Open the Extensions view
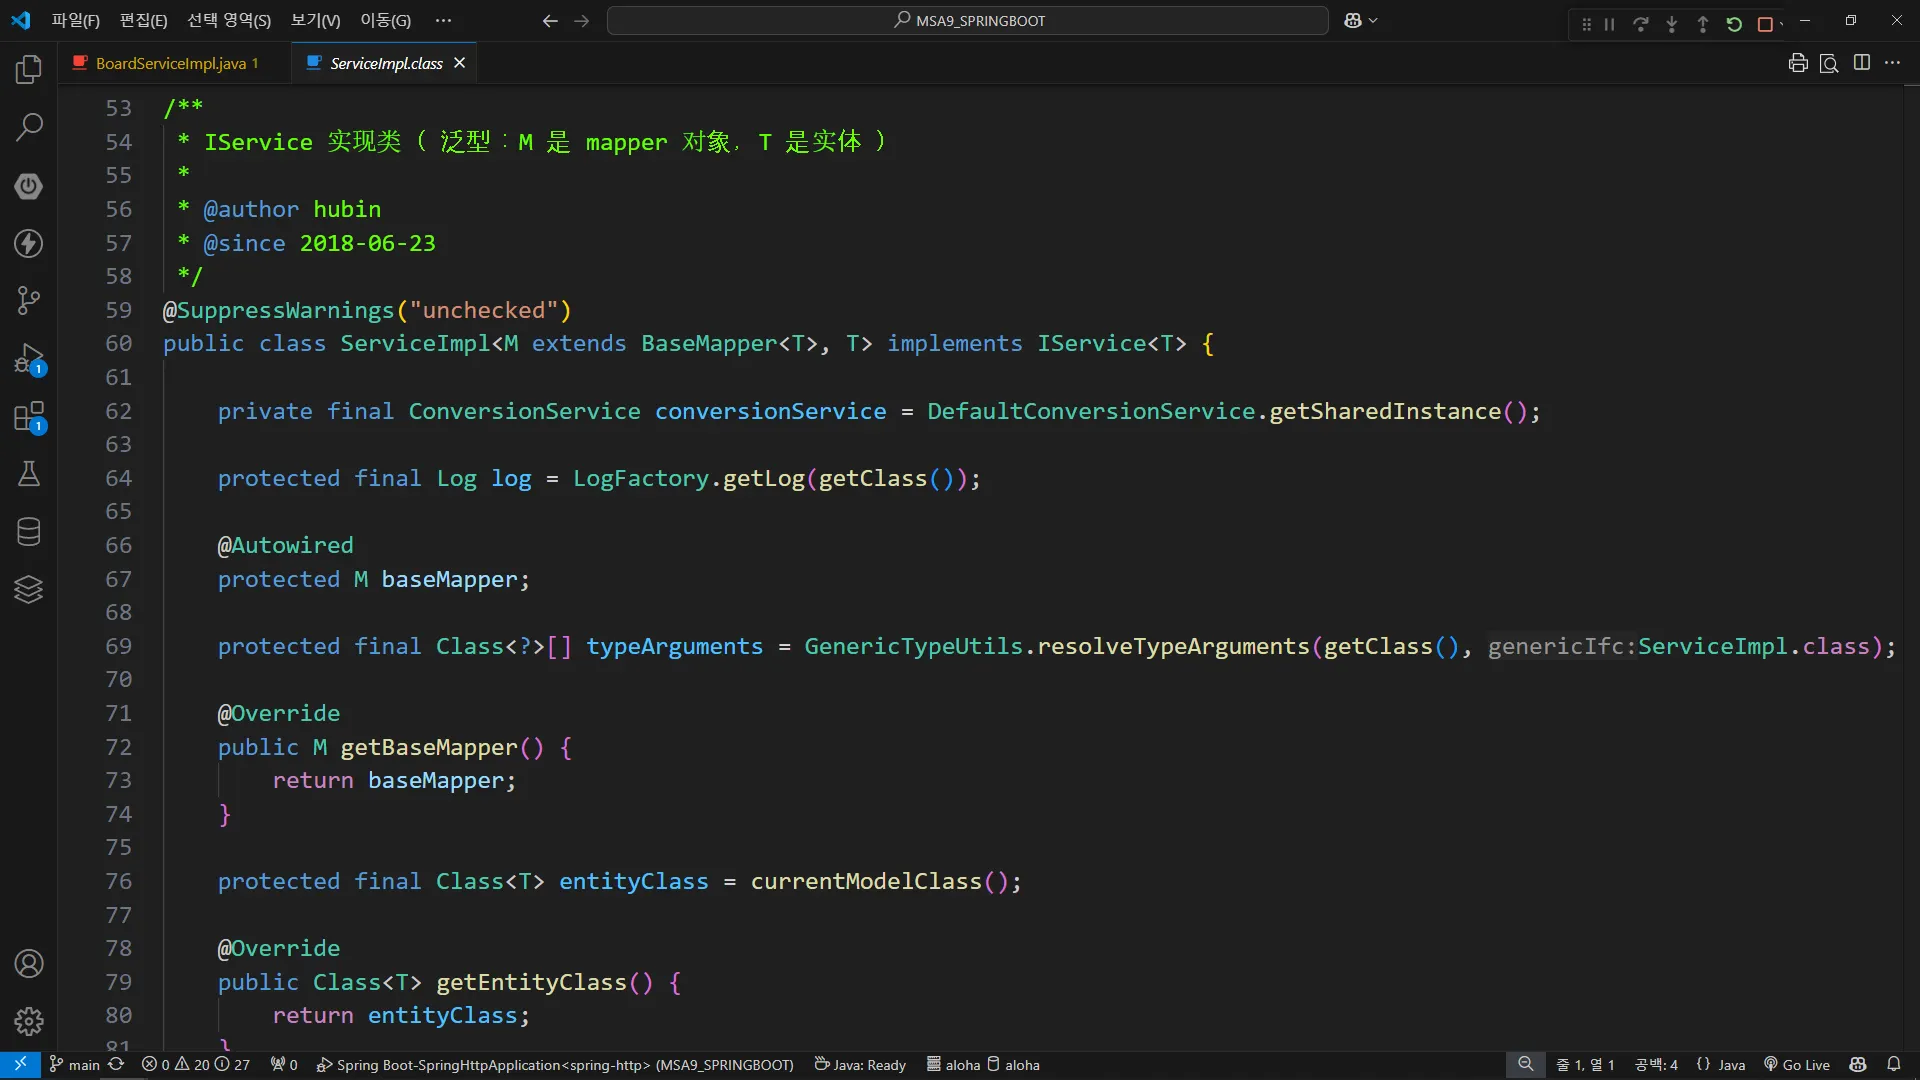This screenshot has width=1920, height=1080. pyautogui.click(x=29, y=416)
